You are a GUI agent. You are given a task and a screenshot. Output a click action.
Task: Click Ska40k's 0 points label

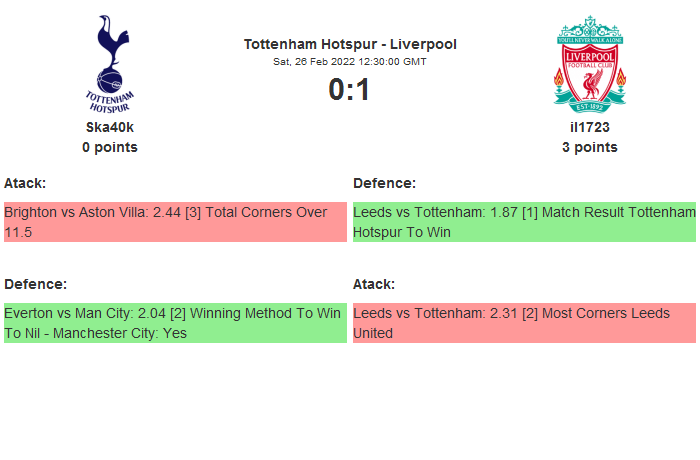[110, 147]
